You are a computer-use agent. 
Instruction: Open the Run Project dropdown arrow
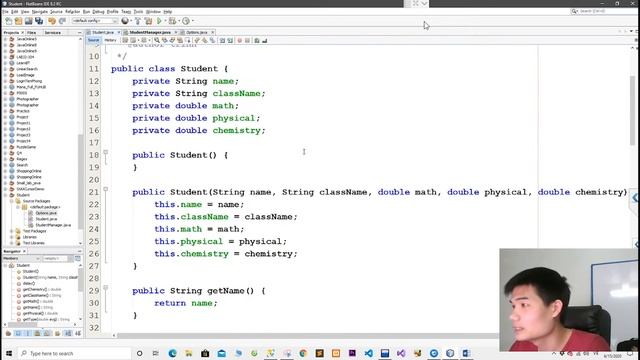[x=165, y=21]
